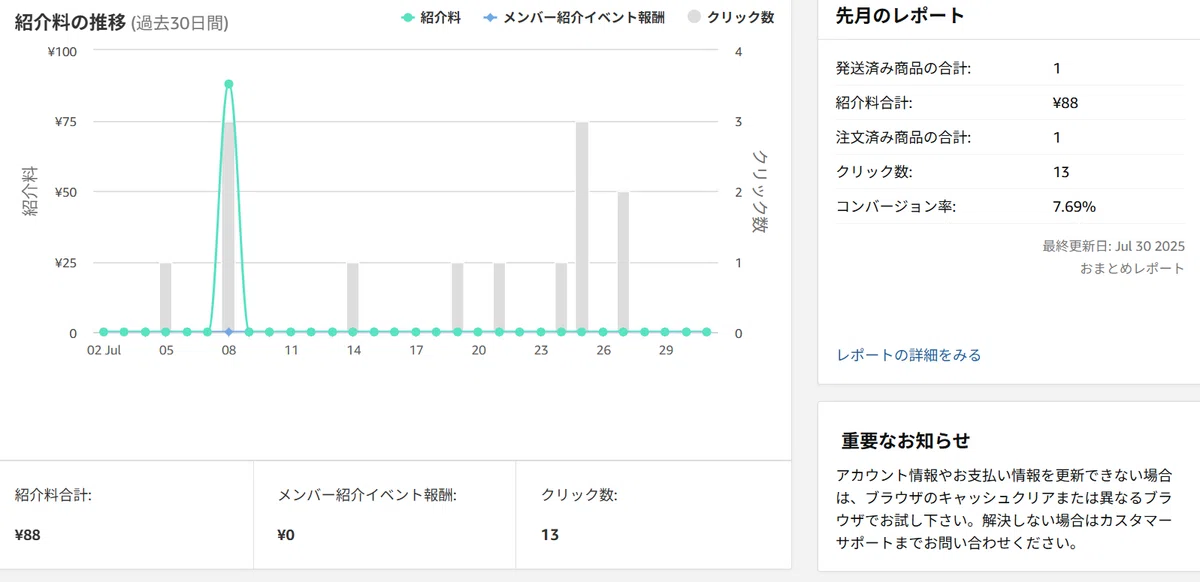Click the tall gray click bar at Jul 25
Screen dimensions: 1200x582
pos(582,227)
